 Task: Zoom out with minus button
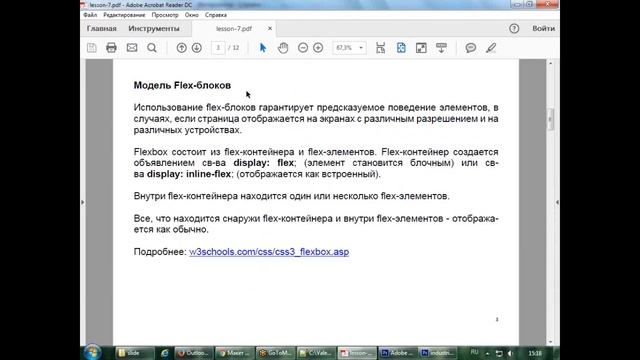(303, 48)
